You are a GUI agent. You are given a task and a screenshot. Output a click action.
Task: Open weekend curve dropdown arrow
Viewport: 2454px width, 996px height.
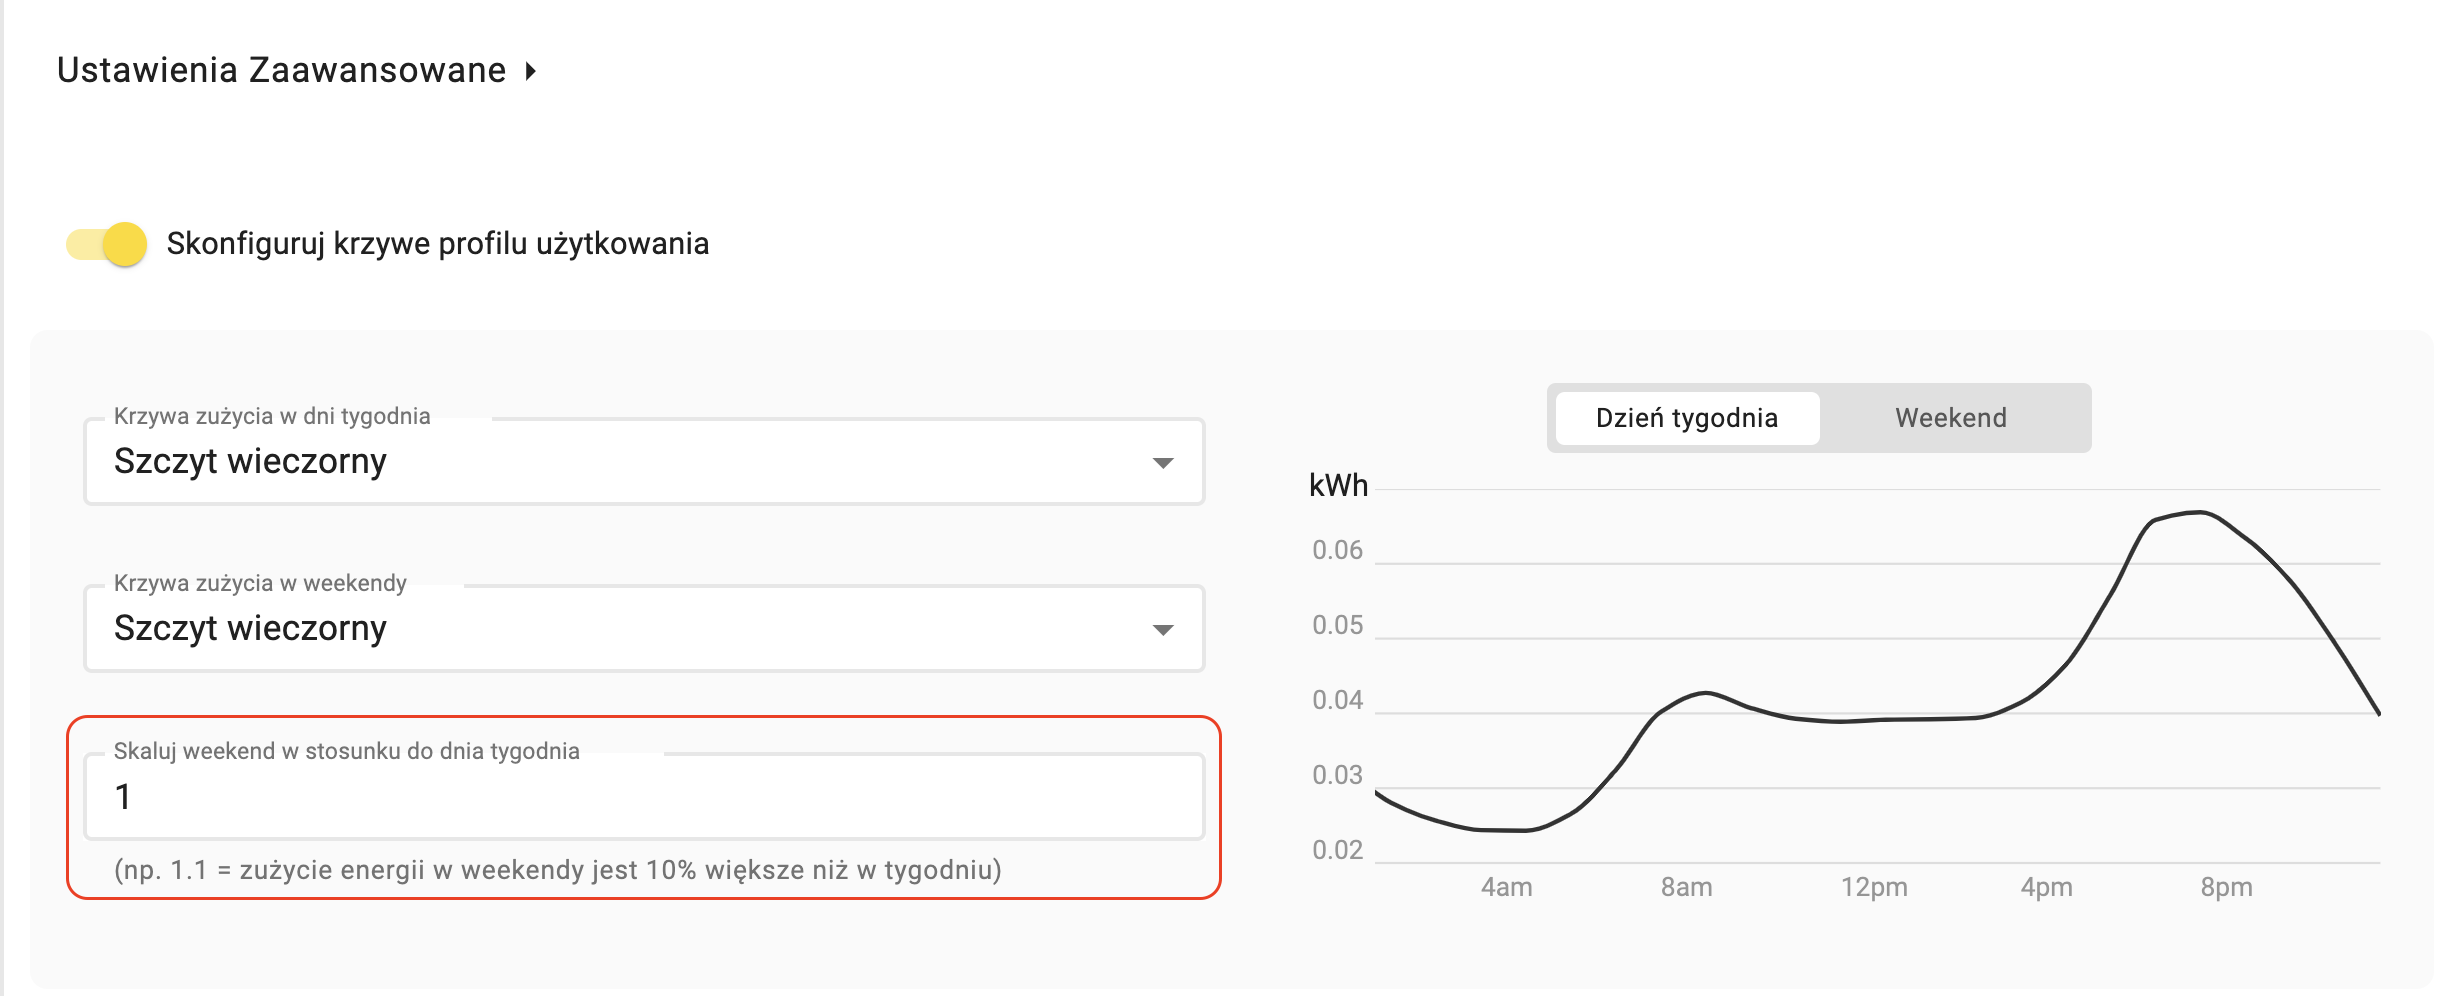pyautogui.click(x=1162, y=630)
